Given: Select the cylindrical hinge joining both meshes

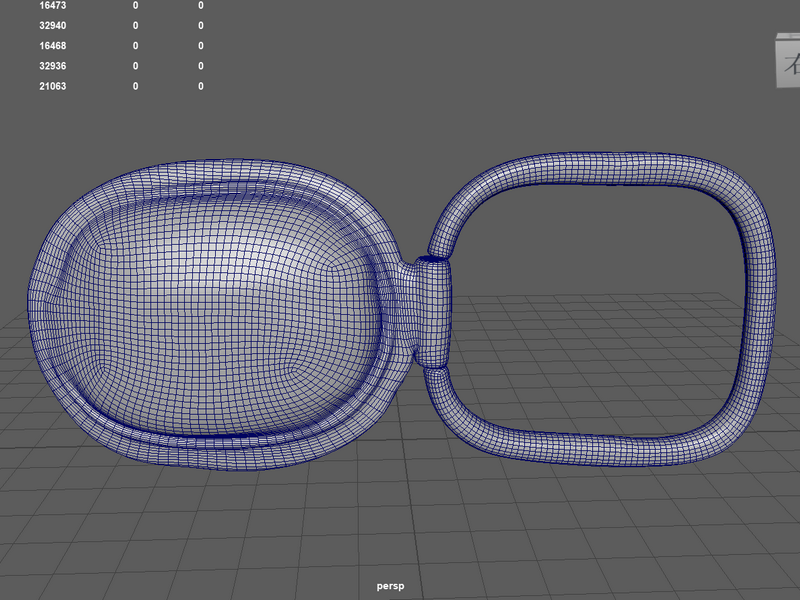Looking at the screenshot, I should (x=432, y=312).
